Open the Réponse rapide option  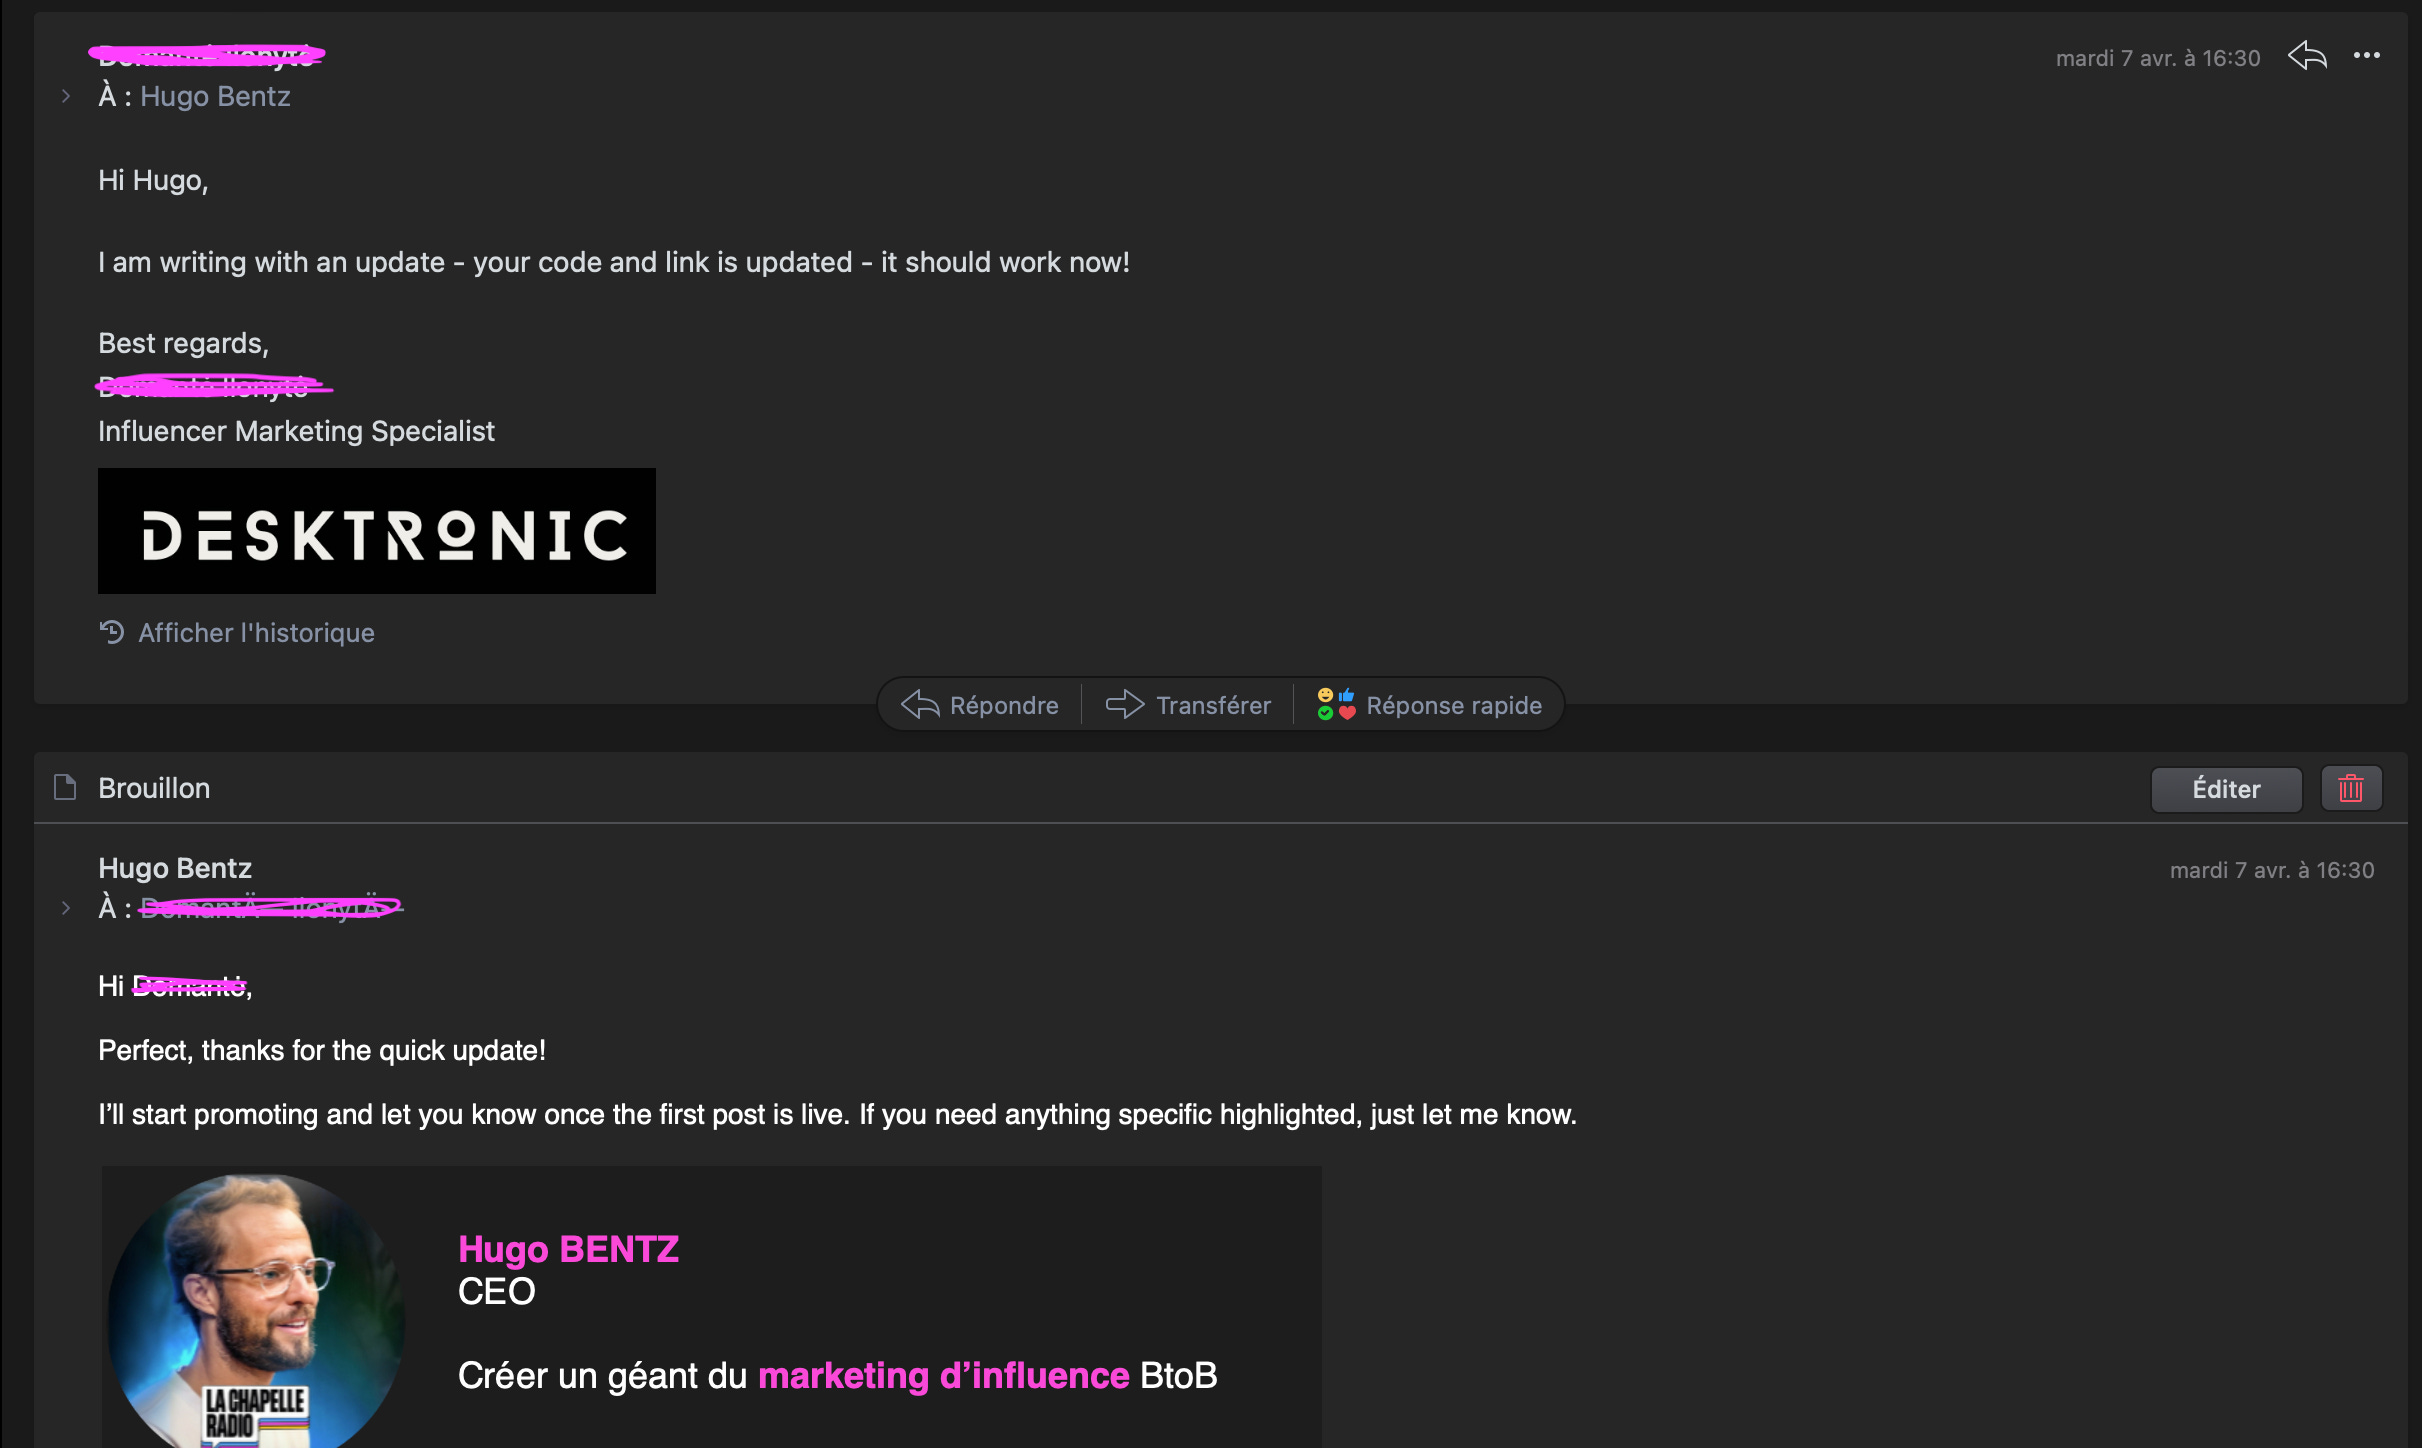(1453, 706)
